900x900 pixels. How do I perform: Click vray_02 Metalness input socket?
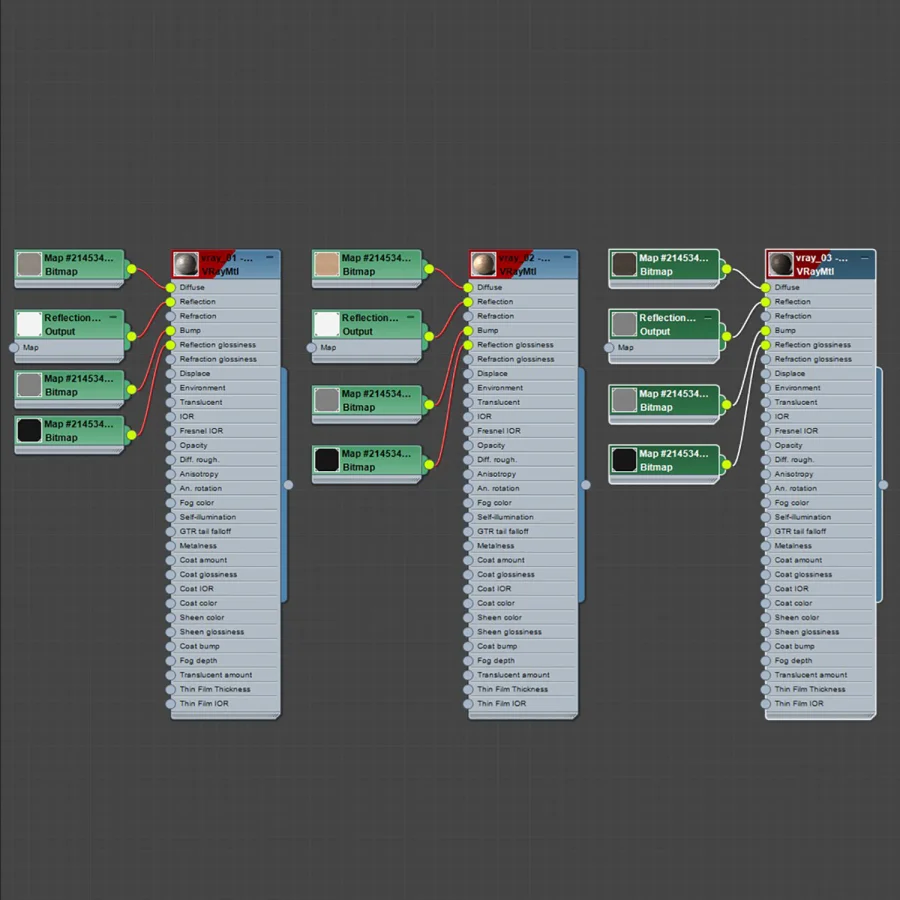468,546
